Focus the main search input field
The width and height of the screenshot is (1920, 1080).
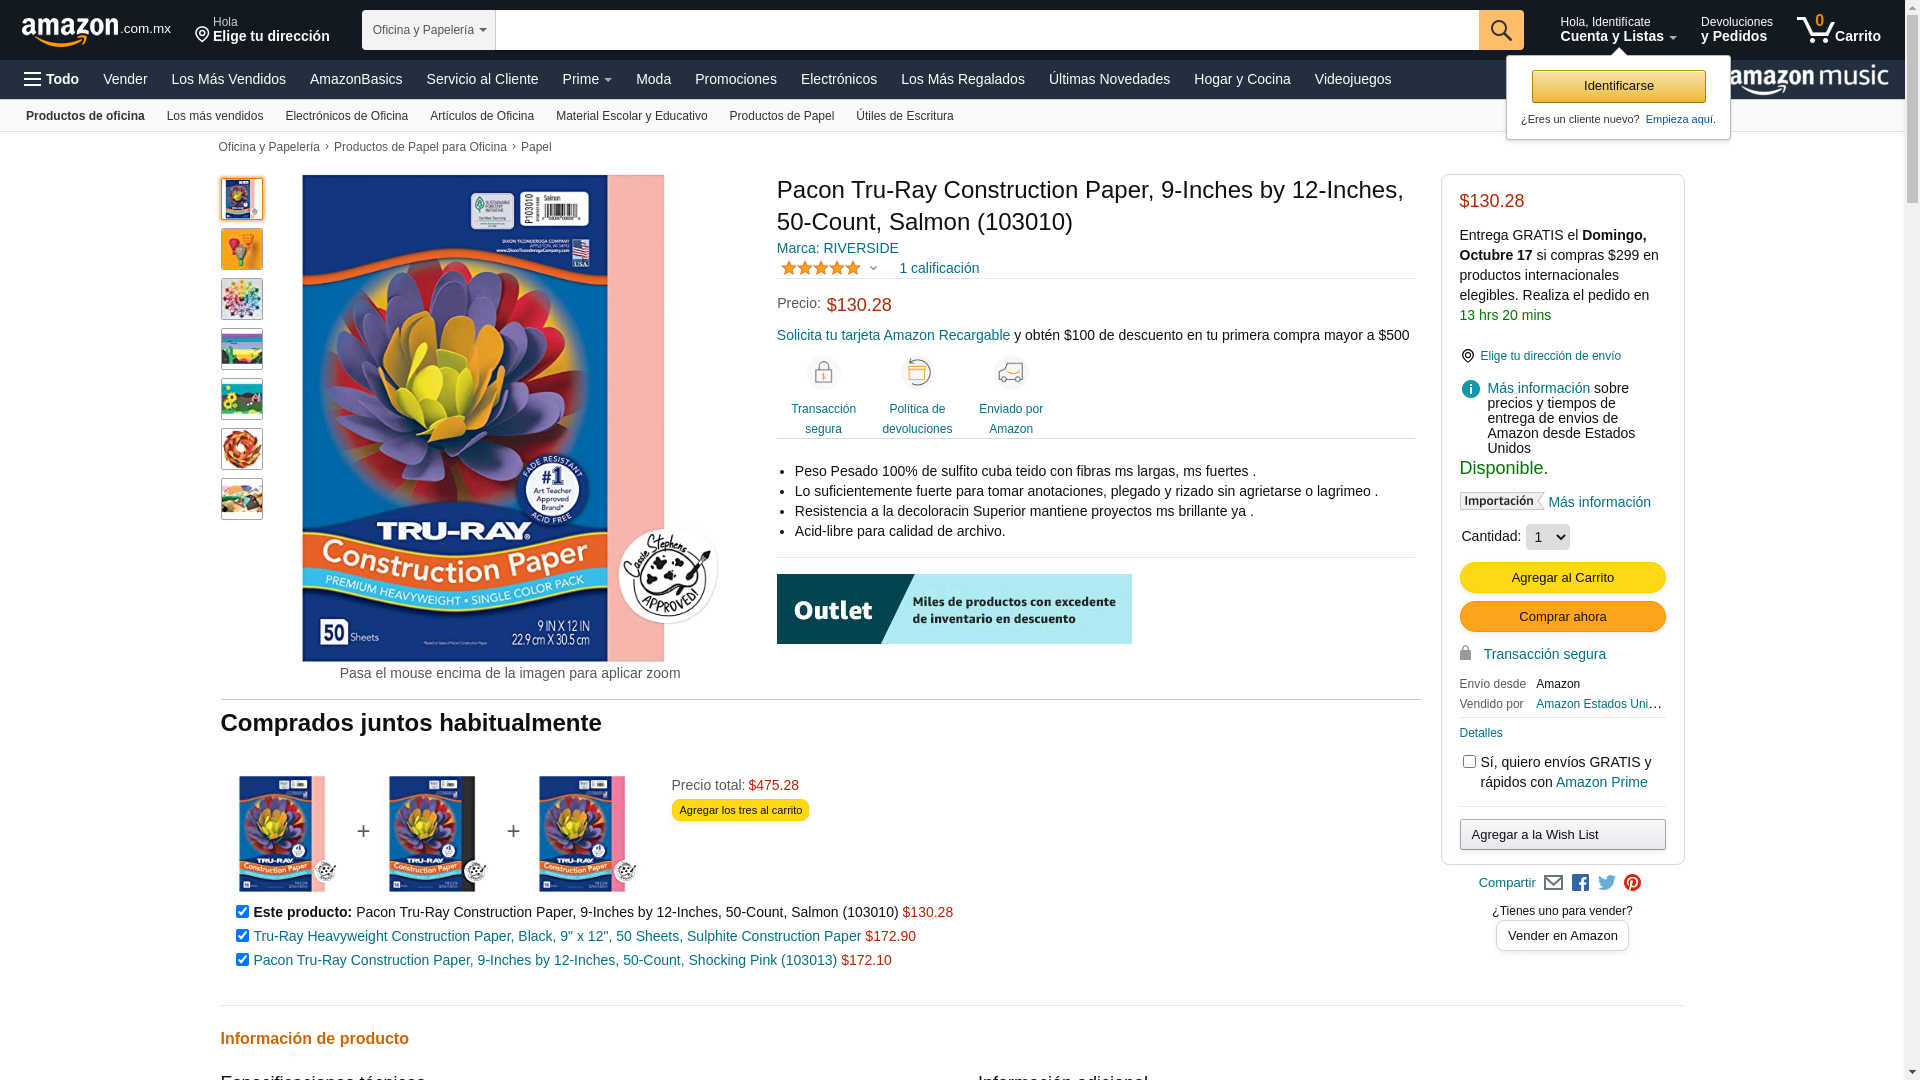tap(987, 30)
